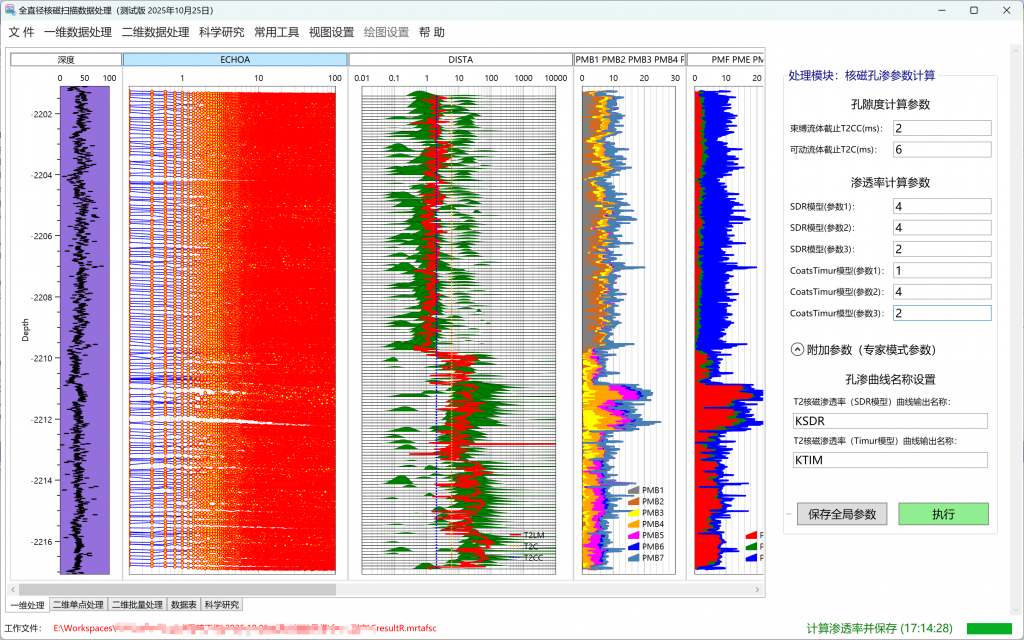Click the KSDR curve name field
The width and height of the screenshot is (1024, 640).
[890, 421]
